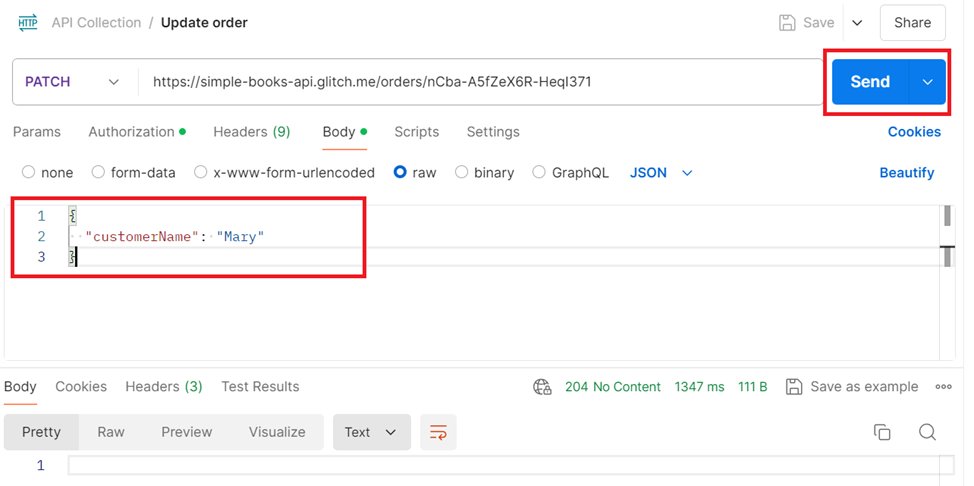The height and width of the screenshot is (486, 974).
Task: Copy the response body with copy icon
Action: pyautogui.click(x=882, y=432)
